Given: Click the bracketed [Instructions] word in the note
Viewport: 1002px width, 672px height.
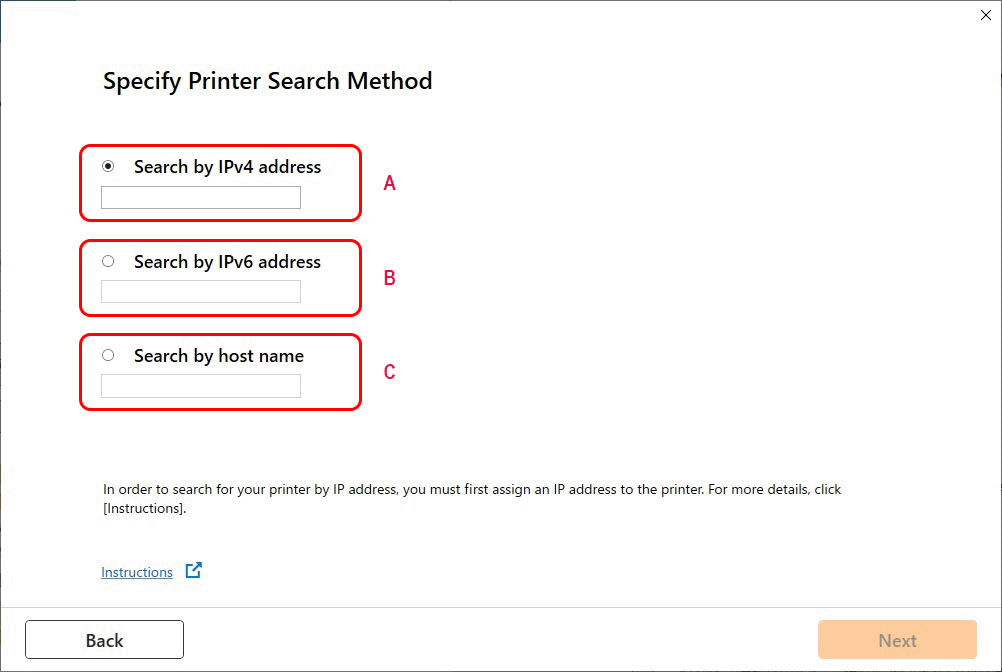Looking at the screenshot, I should [144, 508].
